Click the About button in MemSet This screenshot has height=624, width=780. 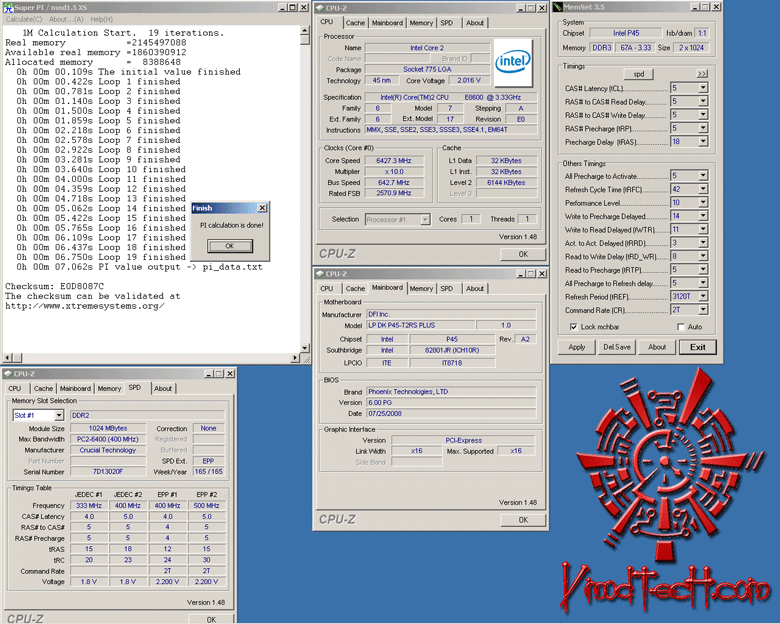pos(657,347)
